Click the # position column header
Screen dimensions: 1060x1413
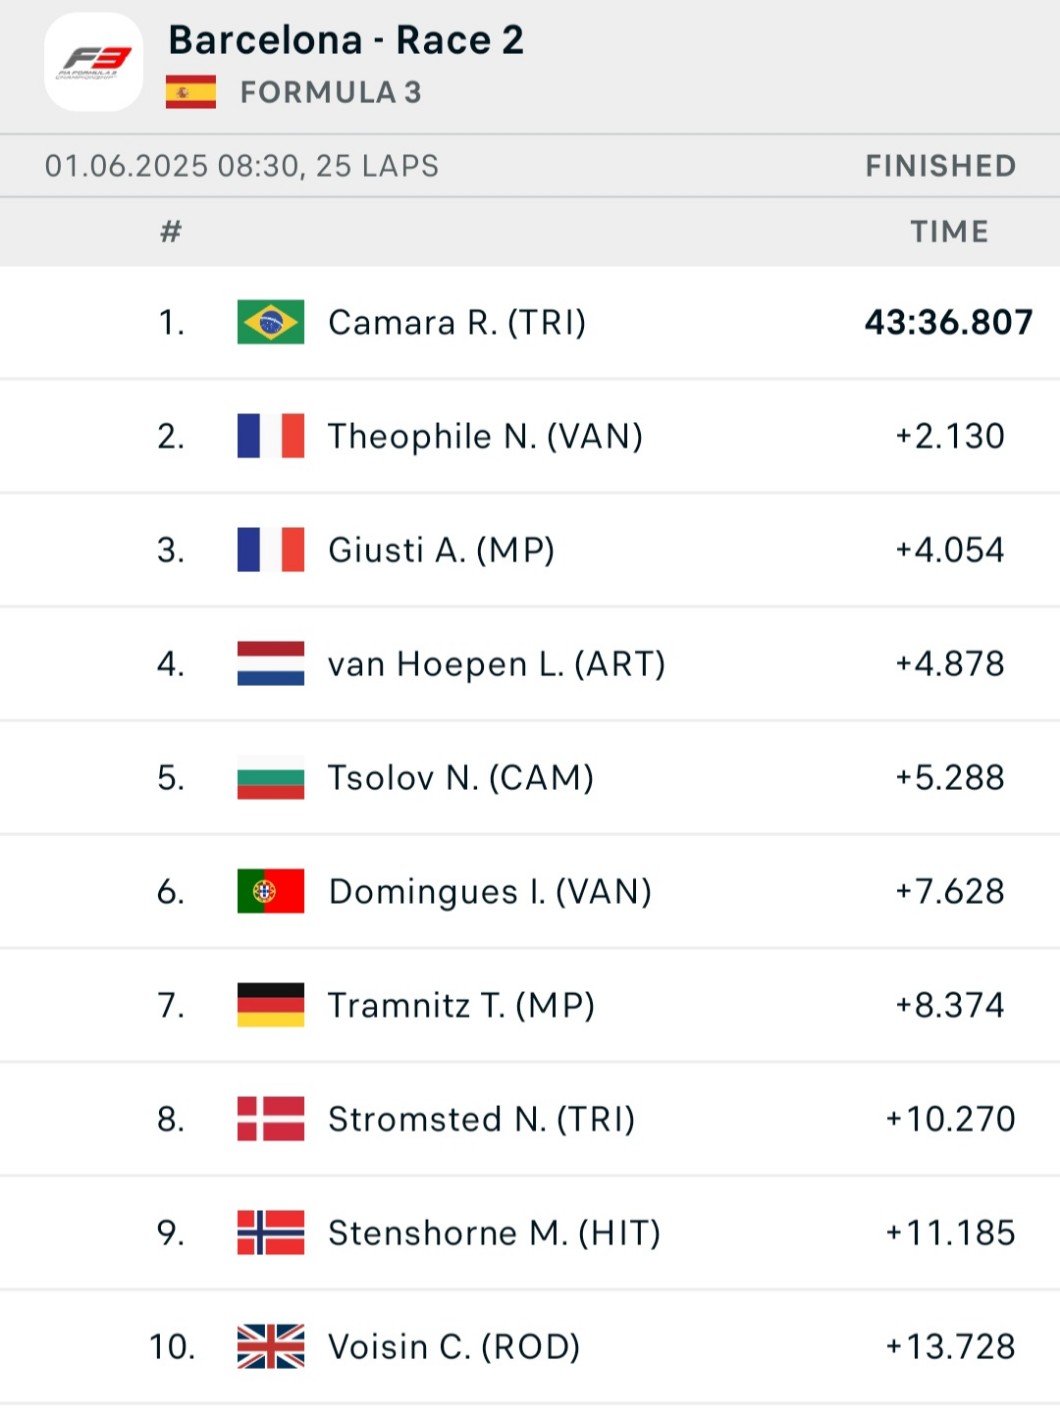click(x=171, y=232)
